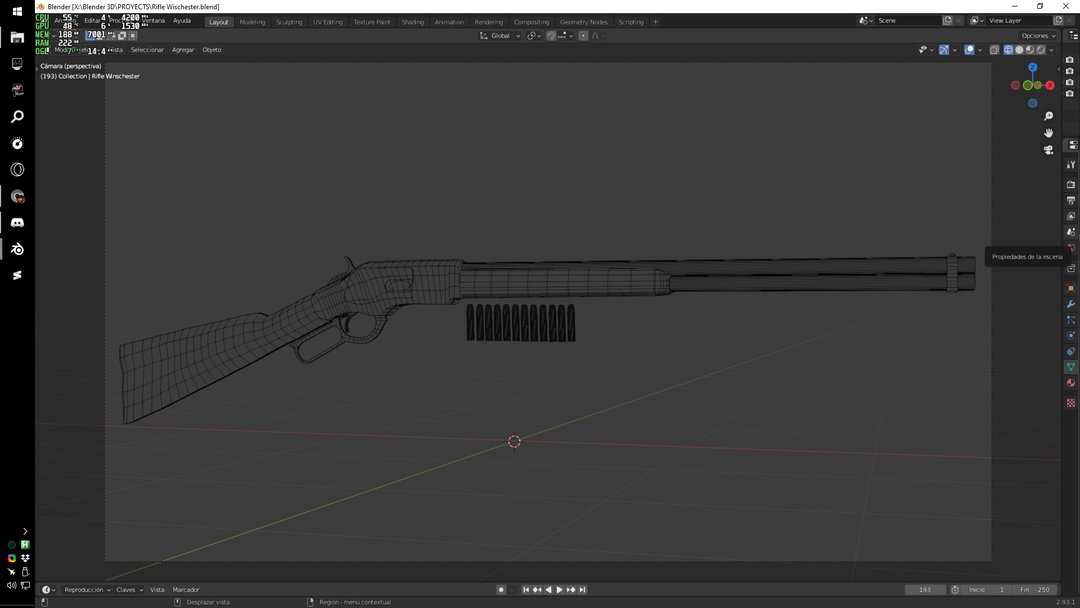The height and width of the screenshot is (608, 1080).
Task: Open the Ayuda menu
Action: (182, 20)
